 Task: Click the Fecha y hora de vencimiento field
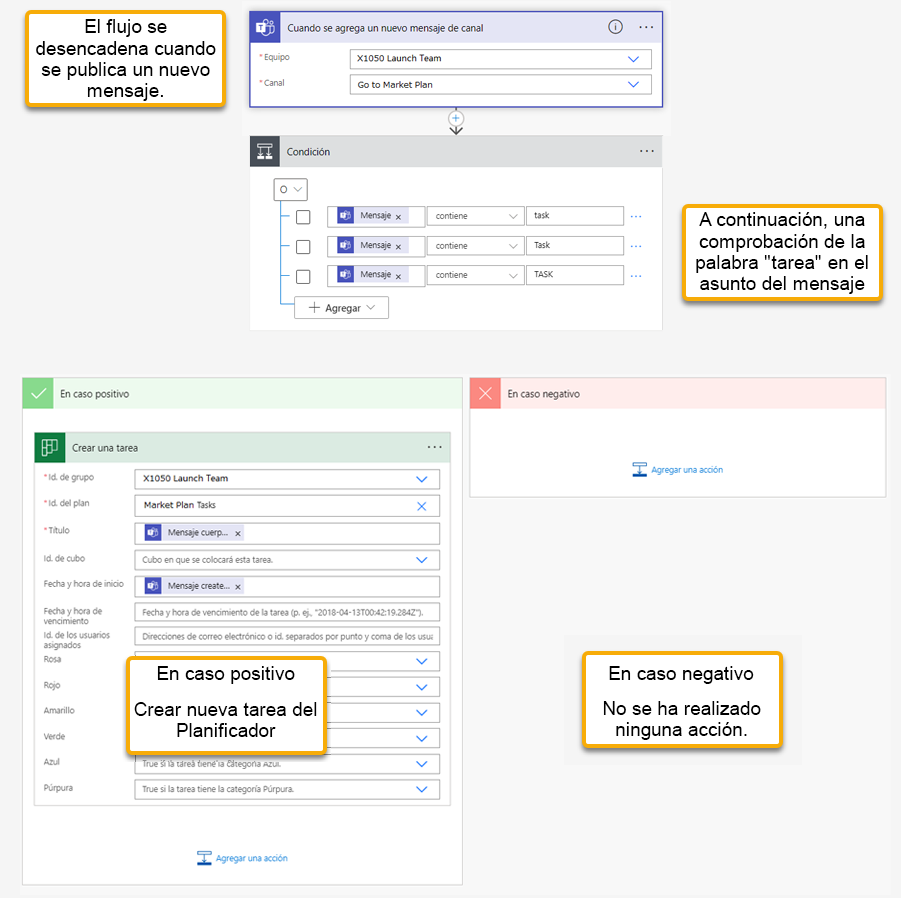point(287,612)
